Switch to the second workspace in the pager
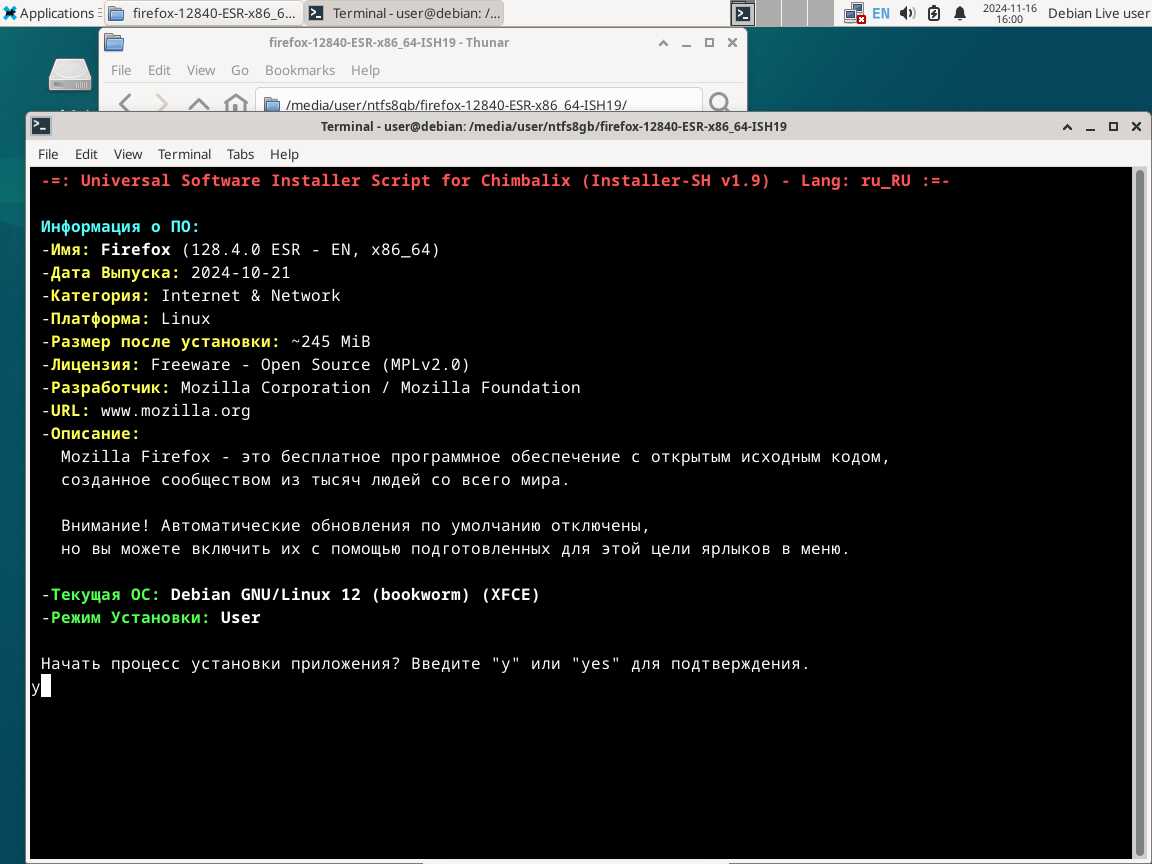The image size is (1152, 864). coord(768,13)
